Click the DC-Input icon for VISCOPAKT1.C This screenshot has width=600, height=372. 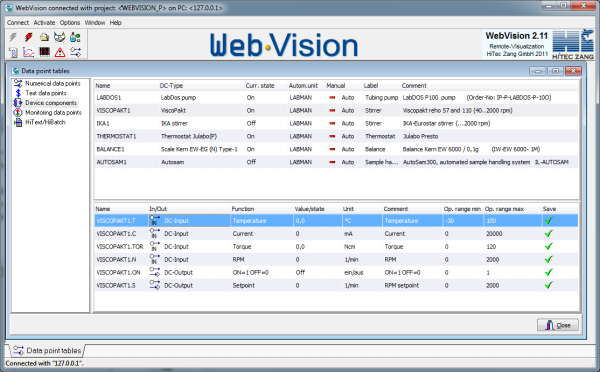pyautogui.click(x=155, y=233)
